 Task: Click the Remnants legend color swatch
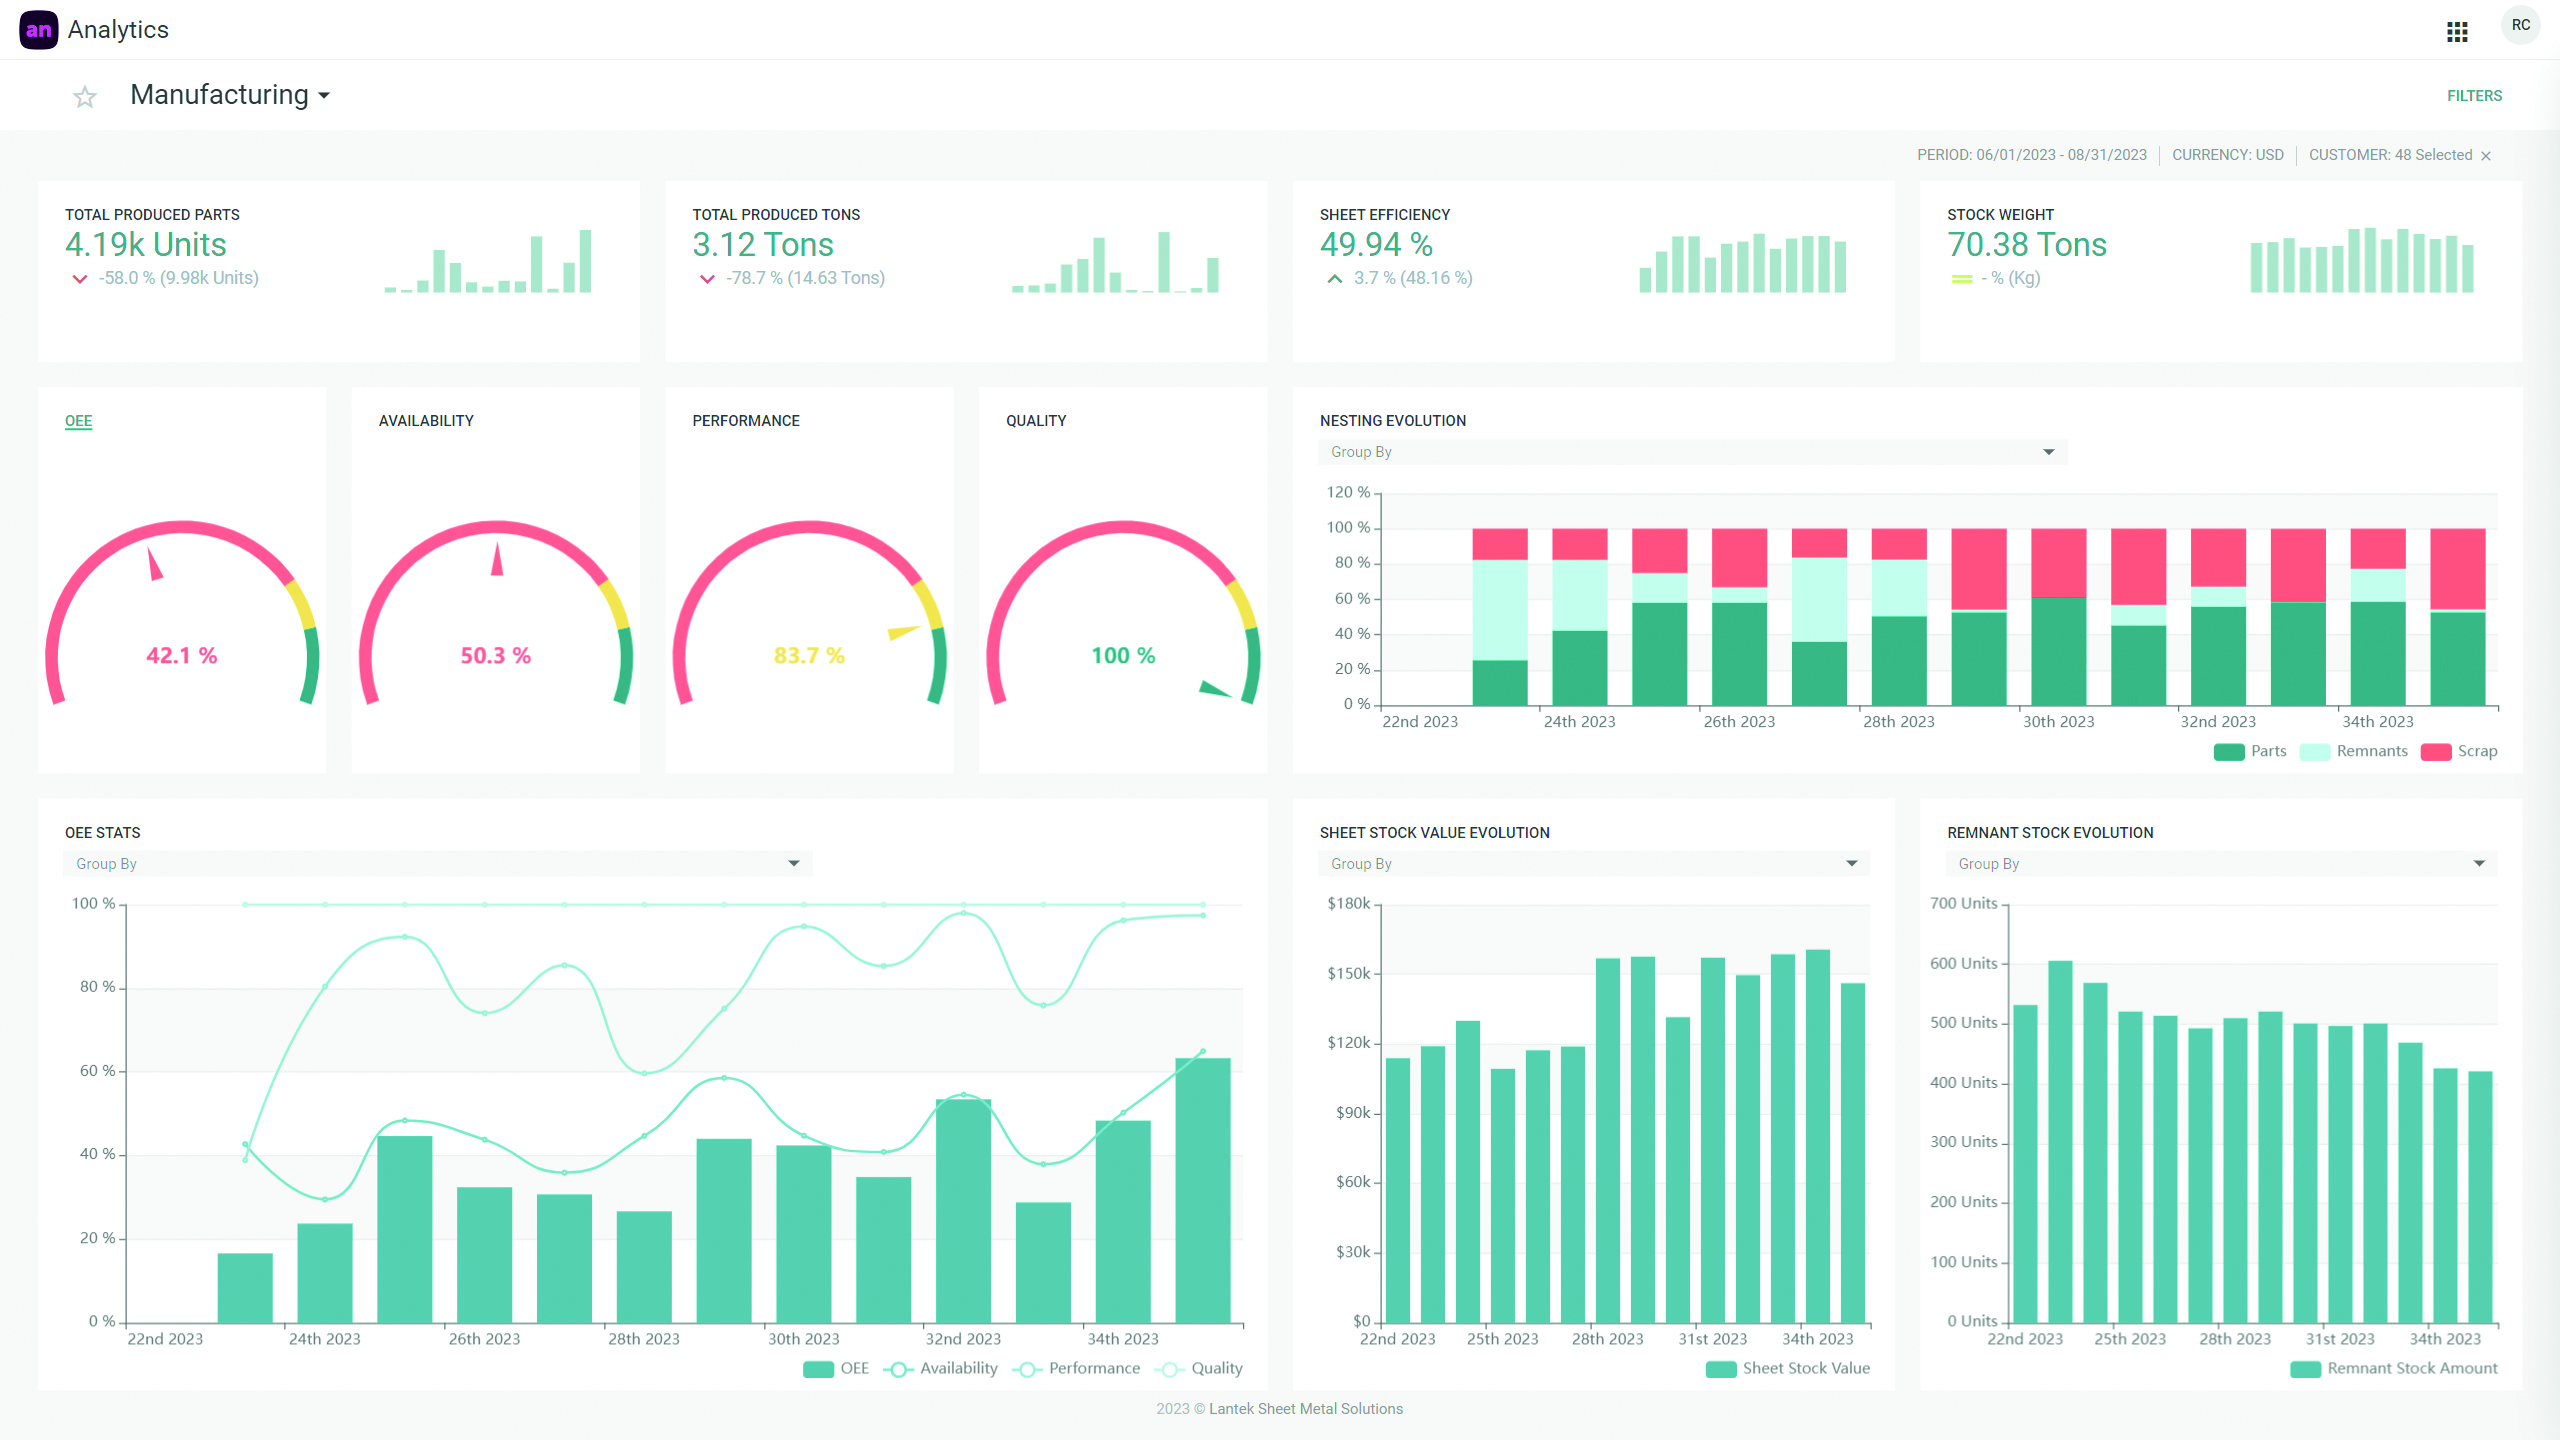[2314, 752]
